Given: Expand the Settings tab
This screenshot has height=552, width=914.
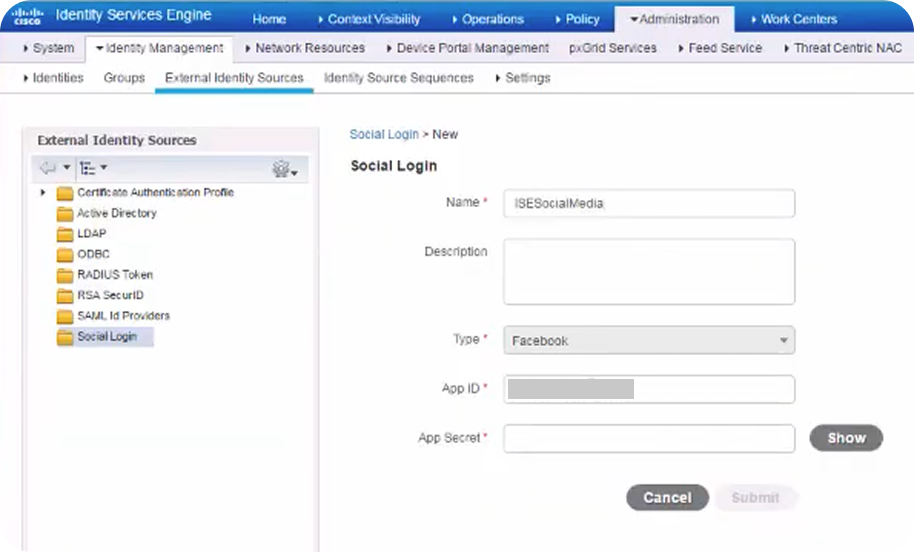Looking at the screenshot, I should point(523,78).
